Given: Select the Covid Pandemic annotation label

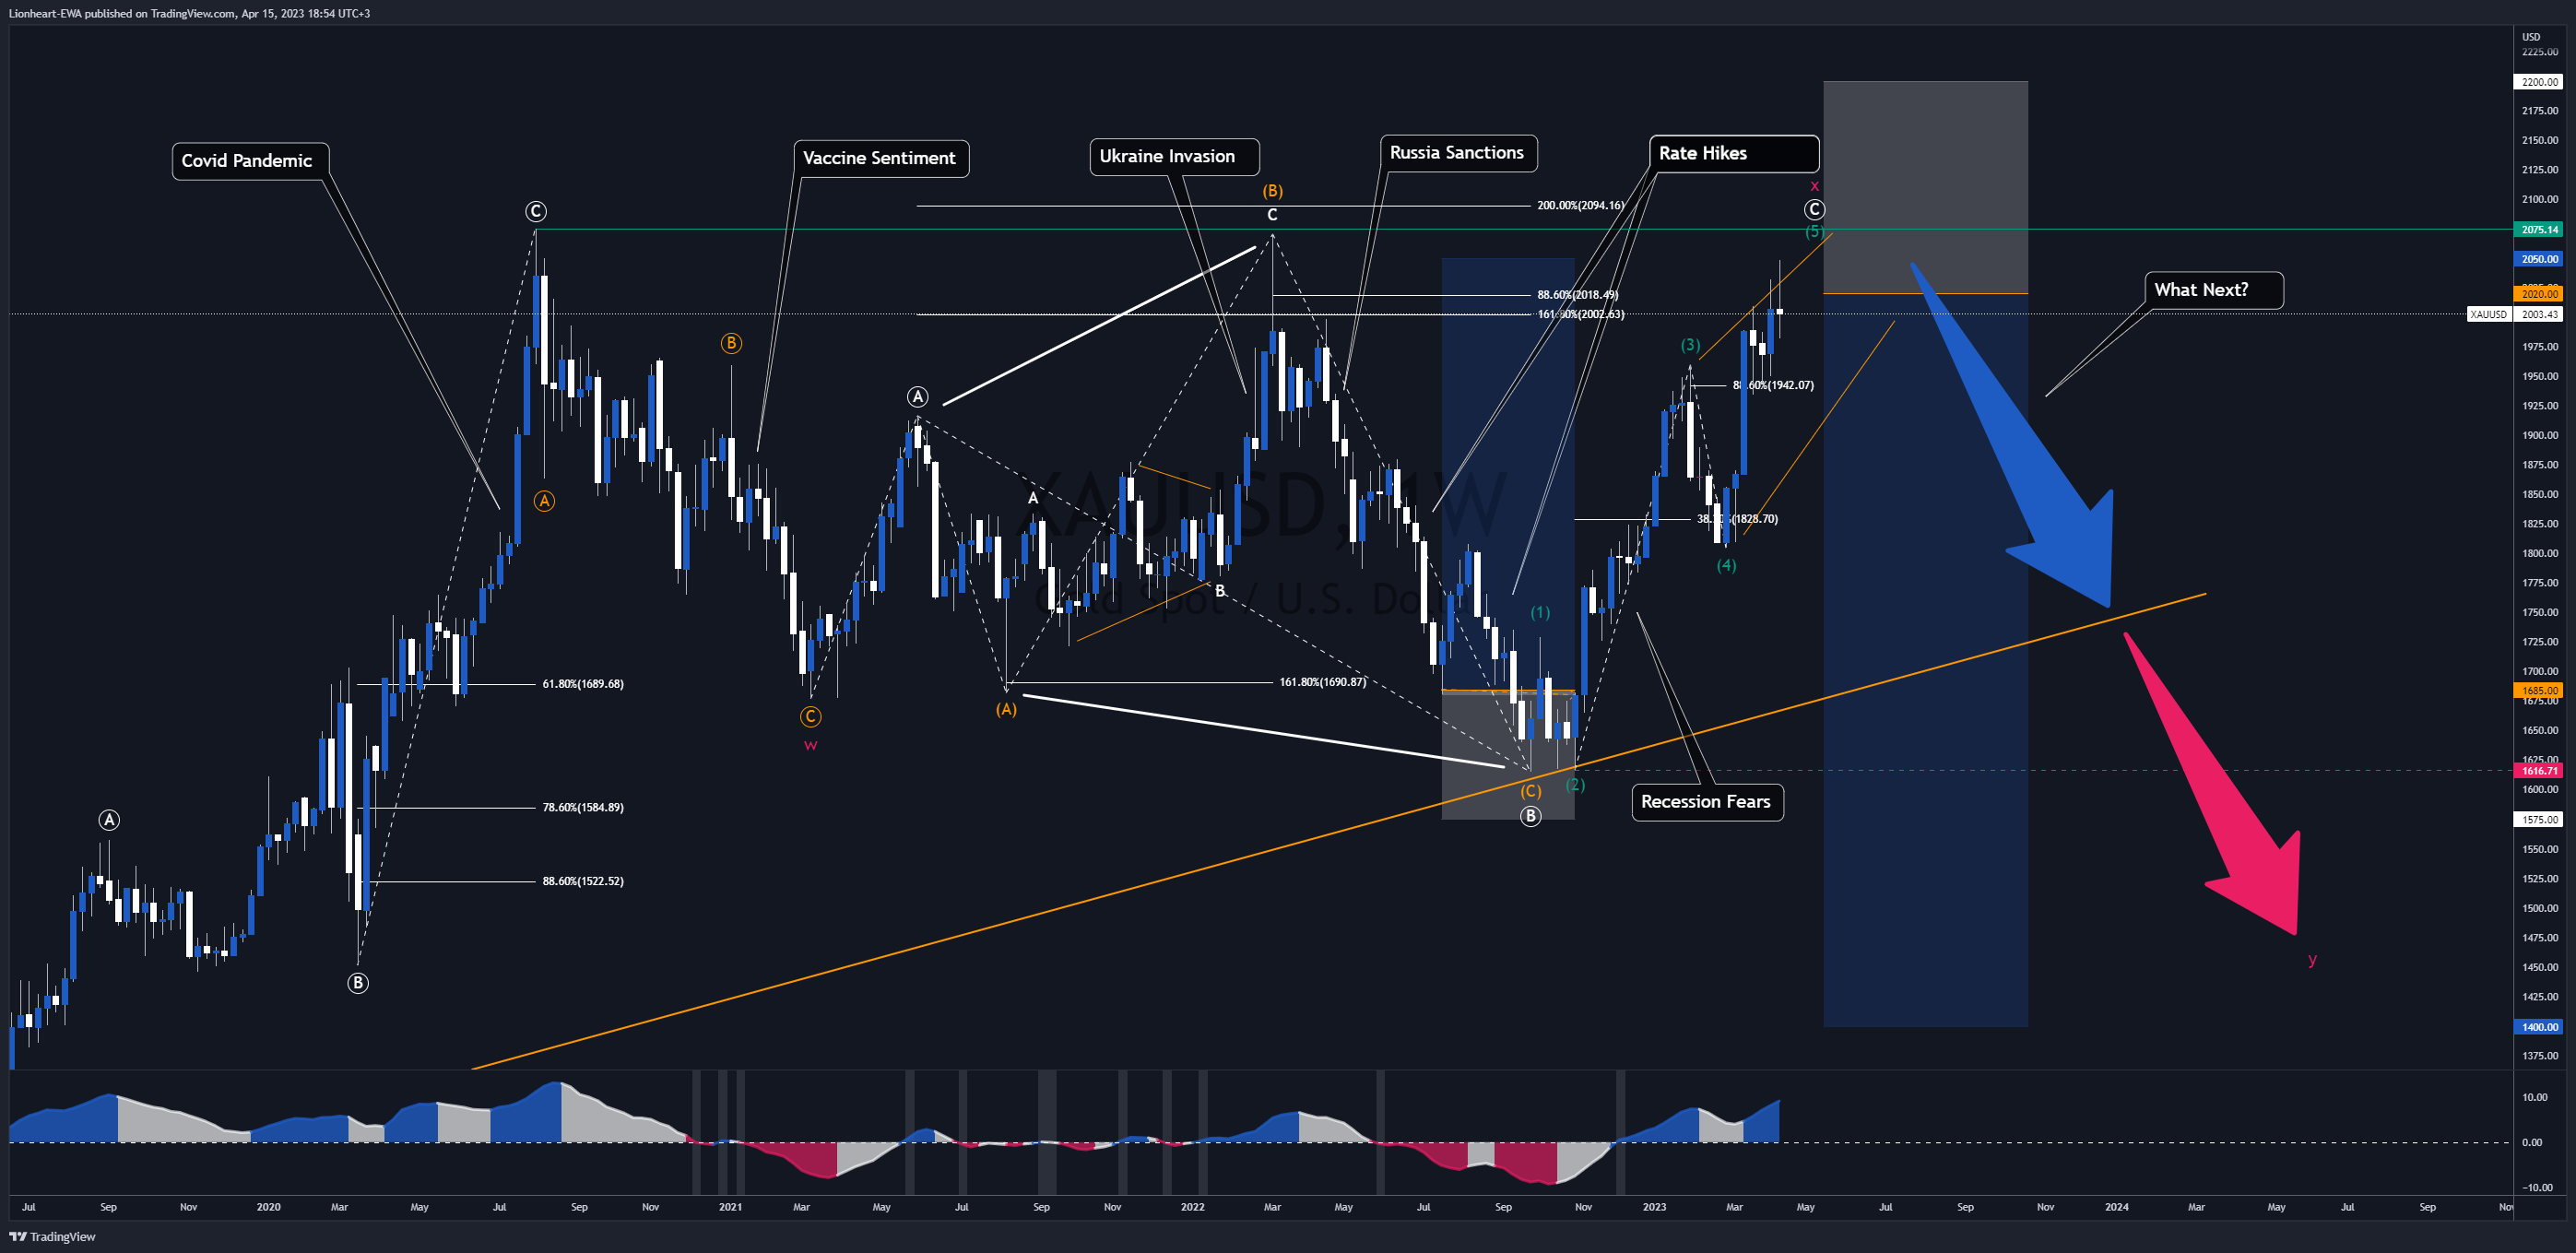Looking at the screenshot, I should tap(250, 161).
